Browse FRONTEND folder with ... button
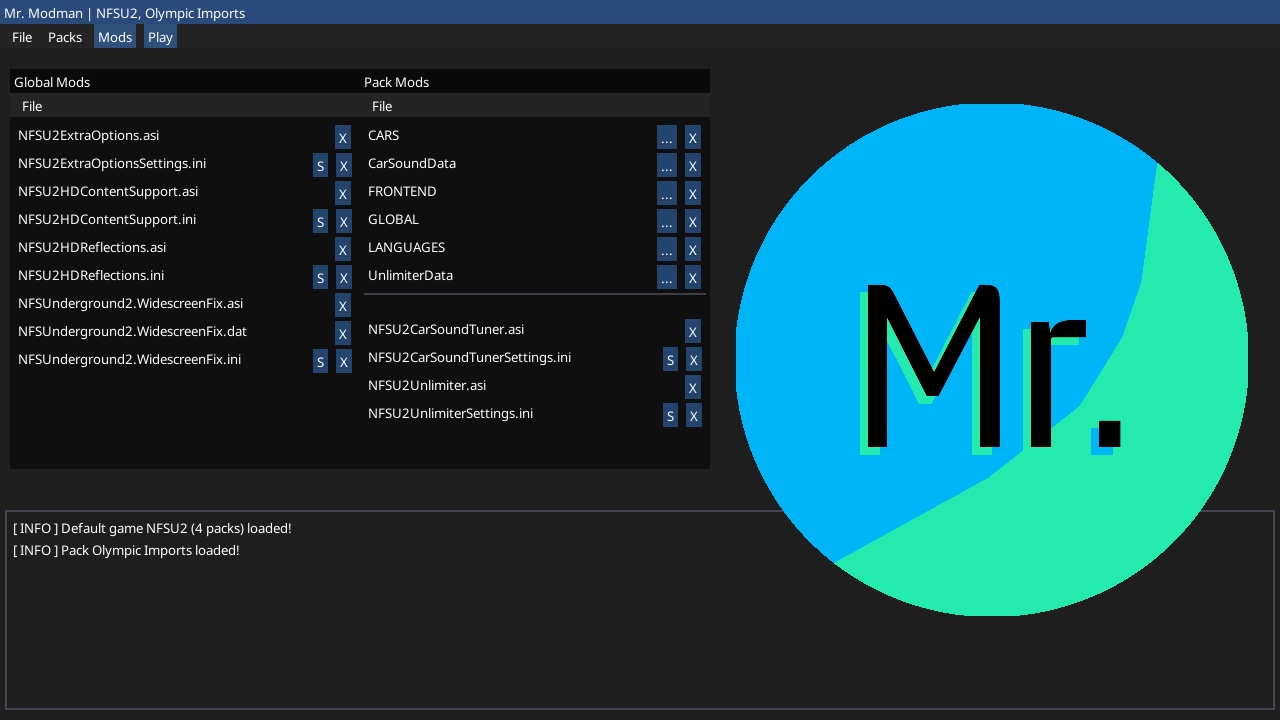1280x720 pixels. [667, 194]
